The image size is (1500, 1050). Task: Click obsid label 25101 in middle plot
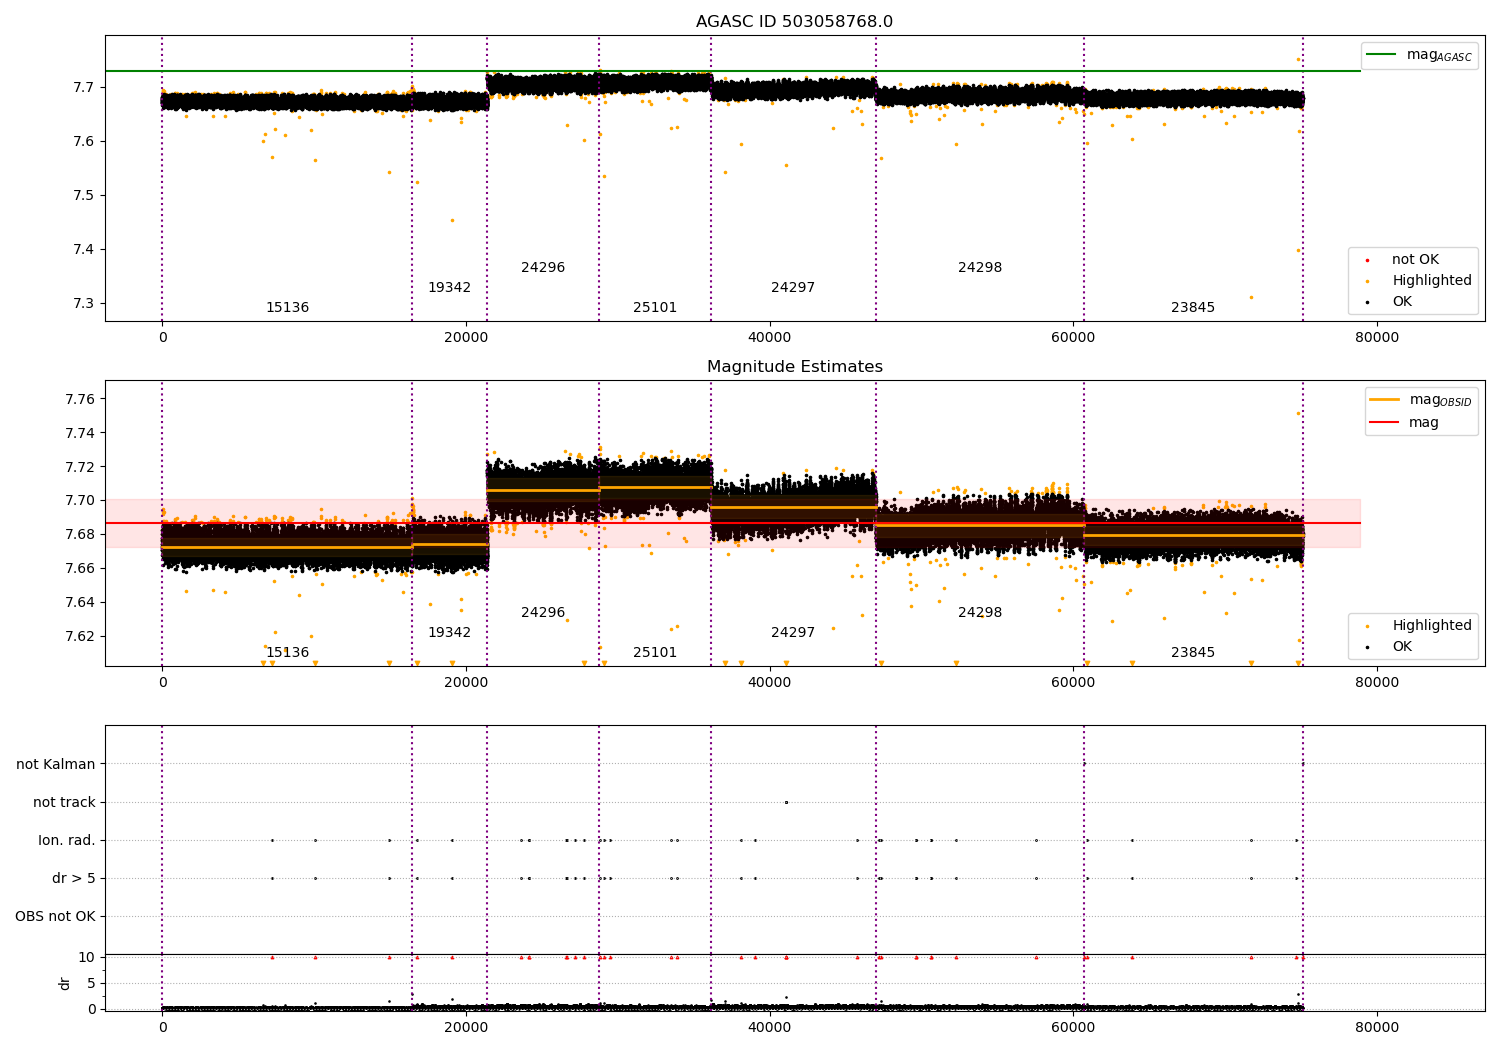click(x=655, y=653)
